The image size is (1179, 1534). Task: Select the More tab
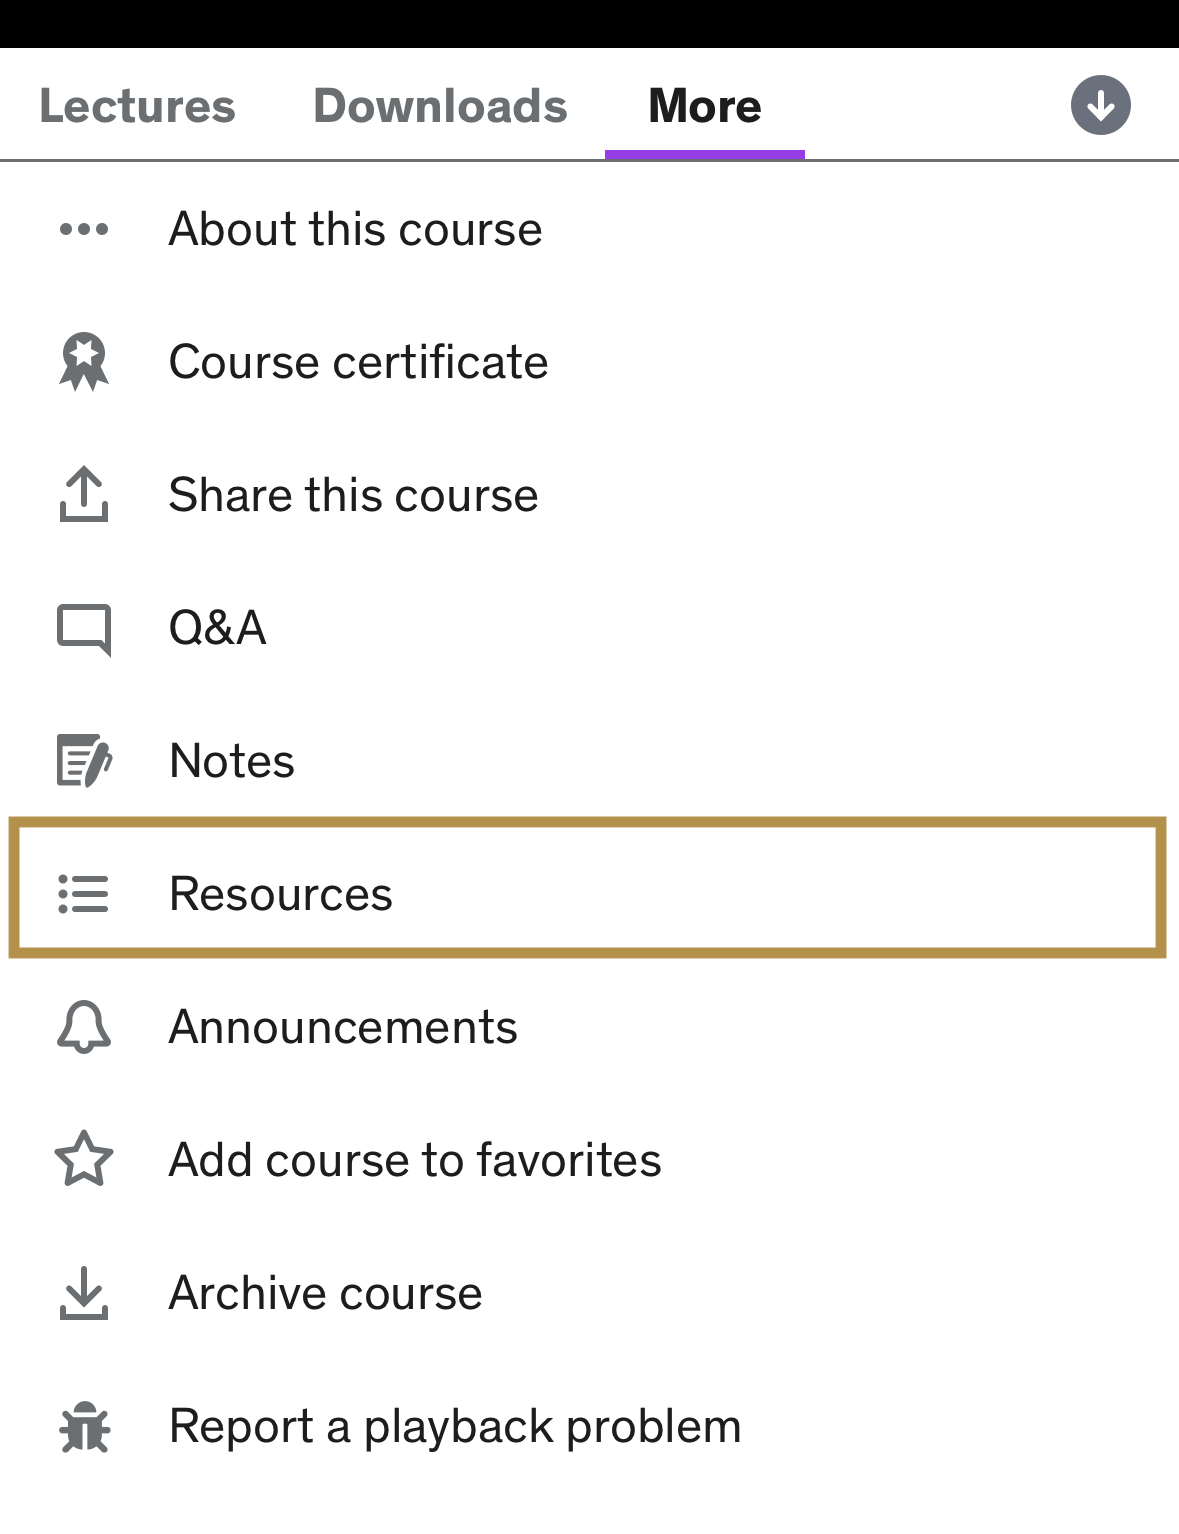pyautogui.click(x=705, y=106)
